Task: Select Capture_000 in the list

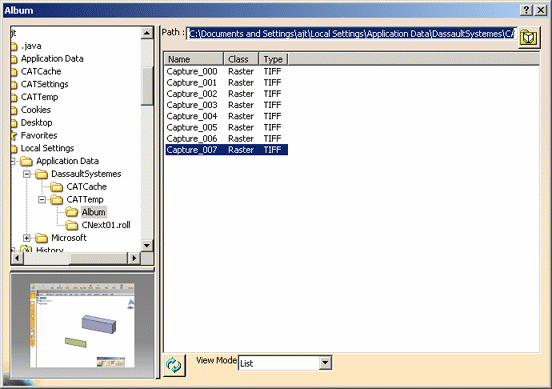Action: click(x=227, y=71)
